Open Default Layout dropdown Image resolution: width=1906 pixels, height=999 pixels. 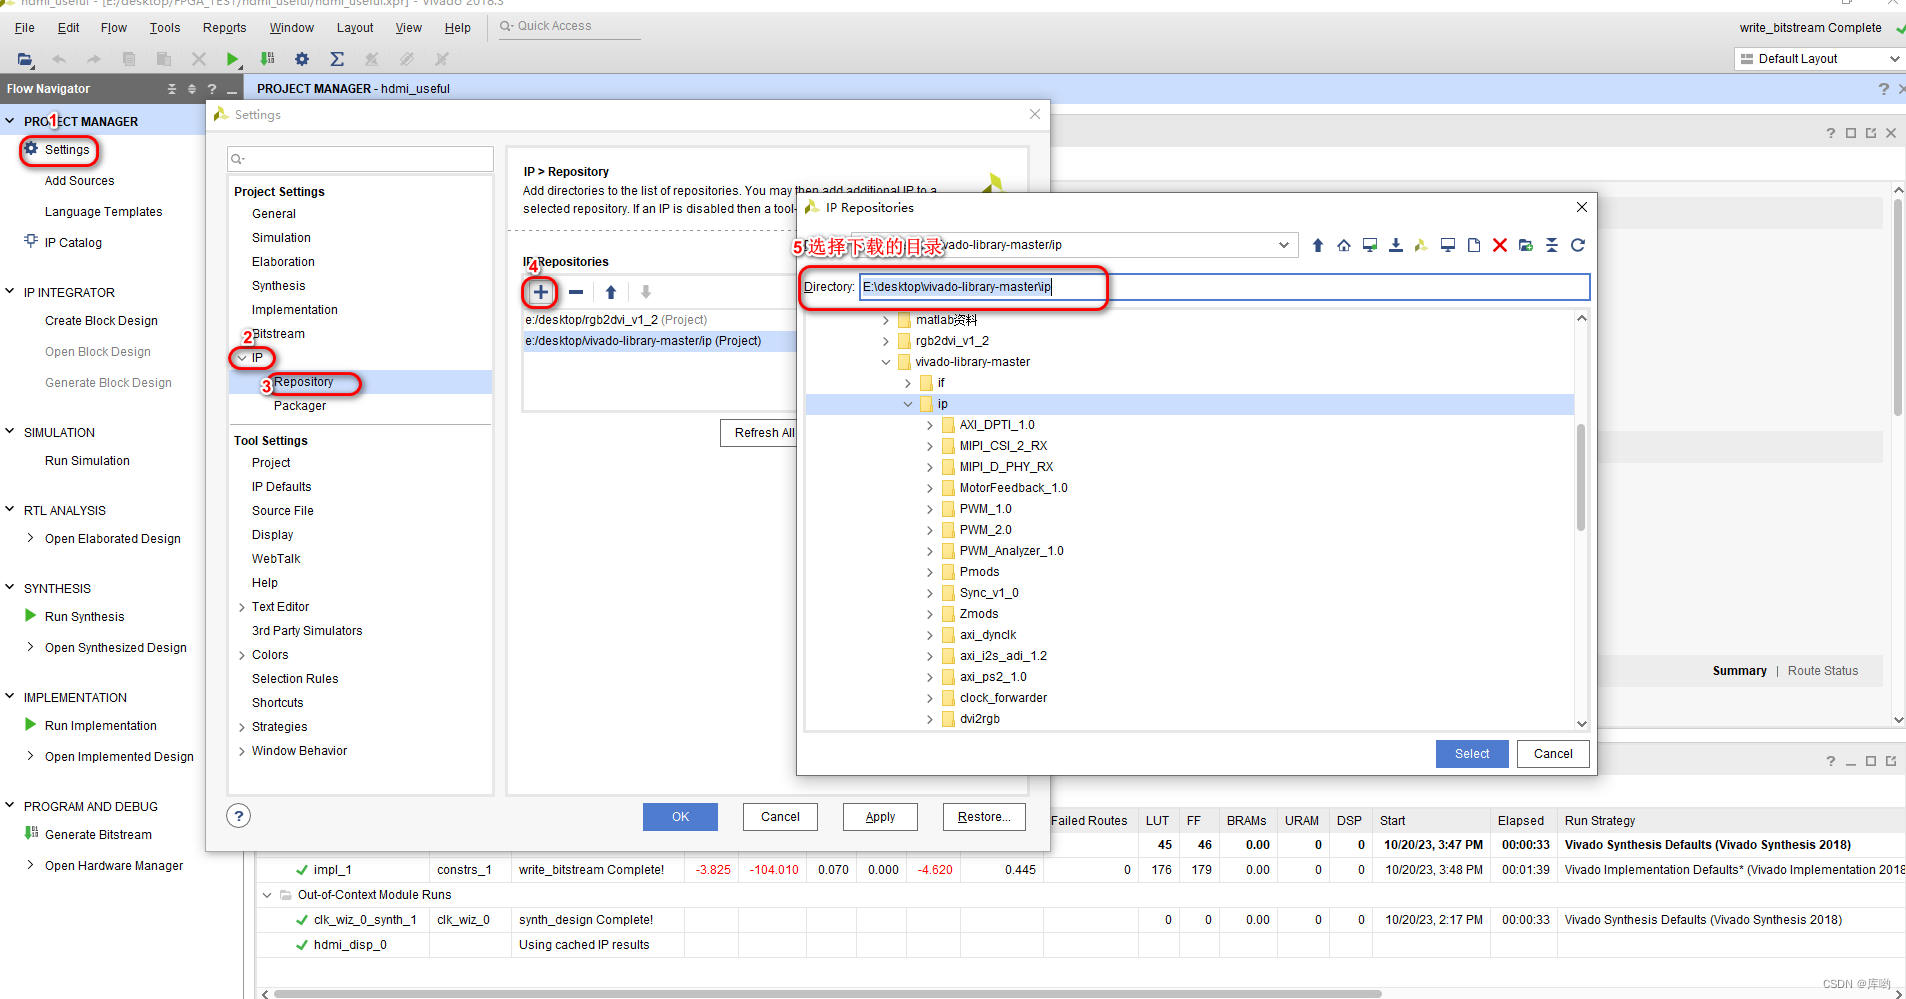(1818, 59)
